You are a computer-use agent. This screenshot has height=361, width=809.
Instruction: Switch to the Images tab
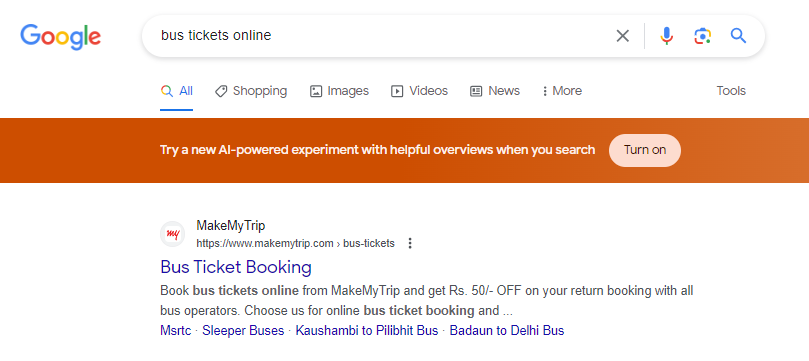coord(339,91)
